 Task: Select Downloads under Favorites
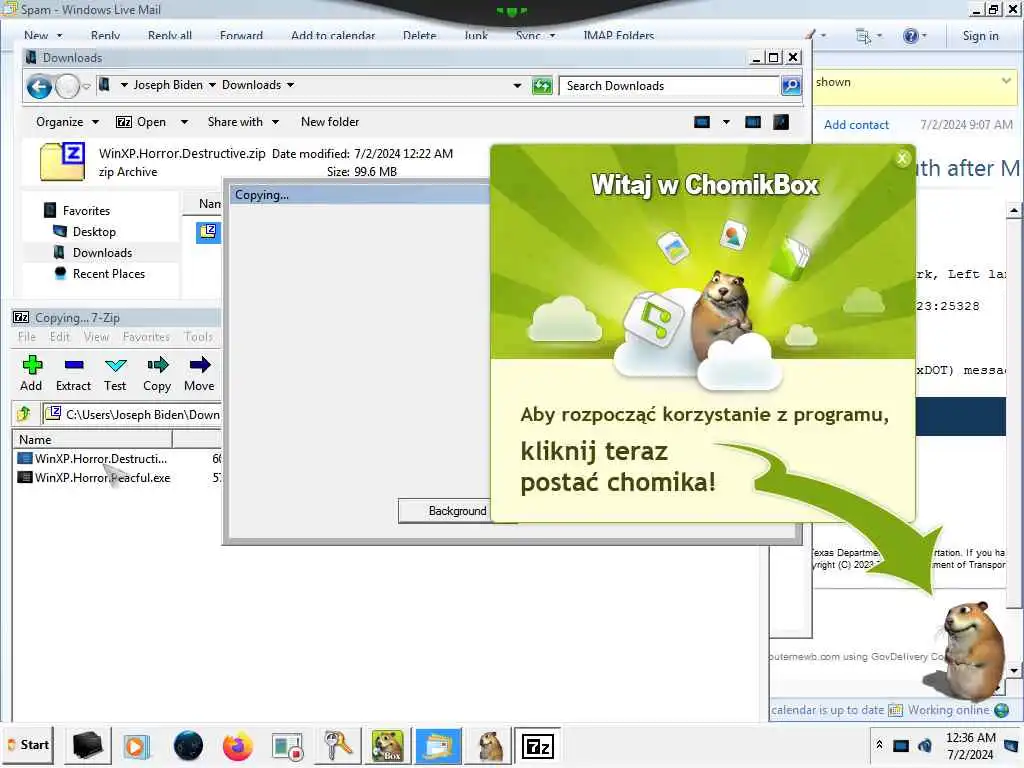pos(102,253)
